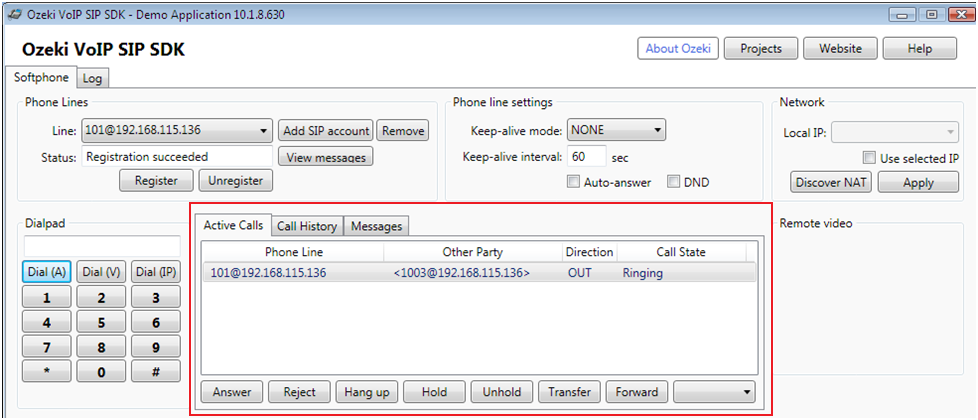Click Discover NAT
The width and height of the screenshot is (978, 420).
pyautogui.click(x=832, y=182)
